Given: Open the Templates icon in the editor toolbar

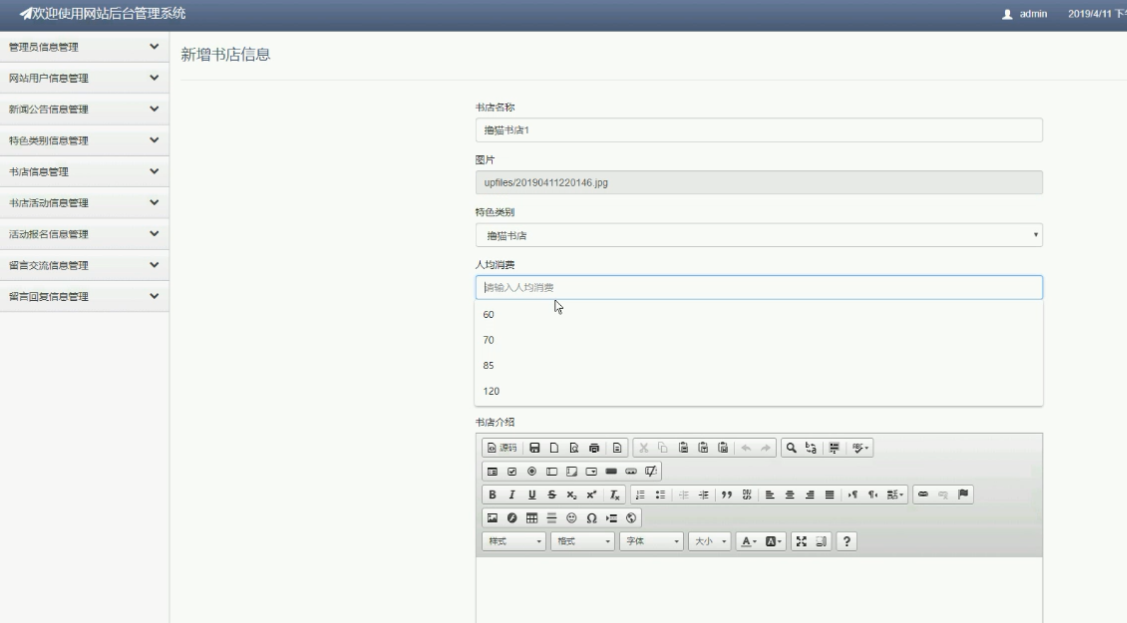Looking at the screenshot, I should coord(617,448).
